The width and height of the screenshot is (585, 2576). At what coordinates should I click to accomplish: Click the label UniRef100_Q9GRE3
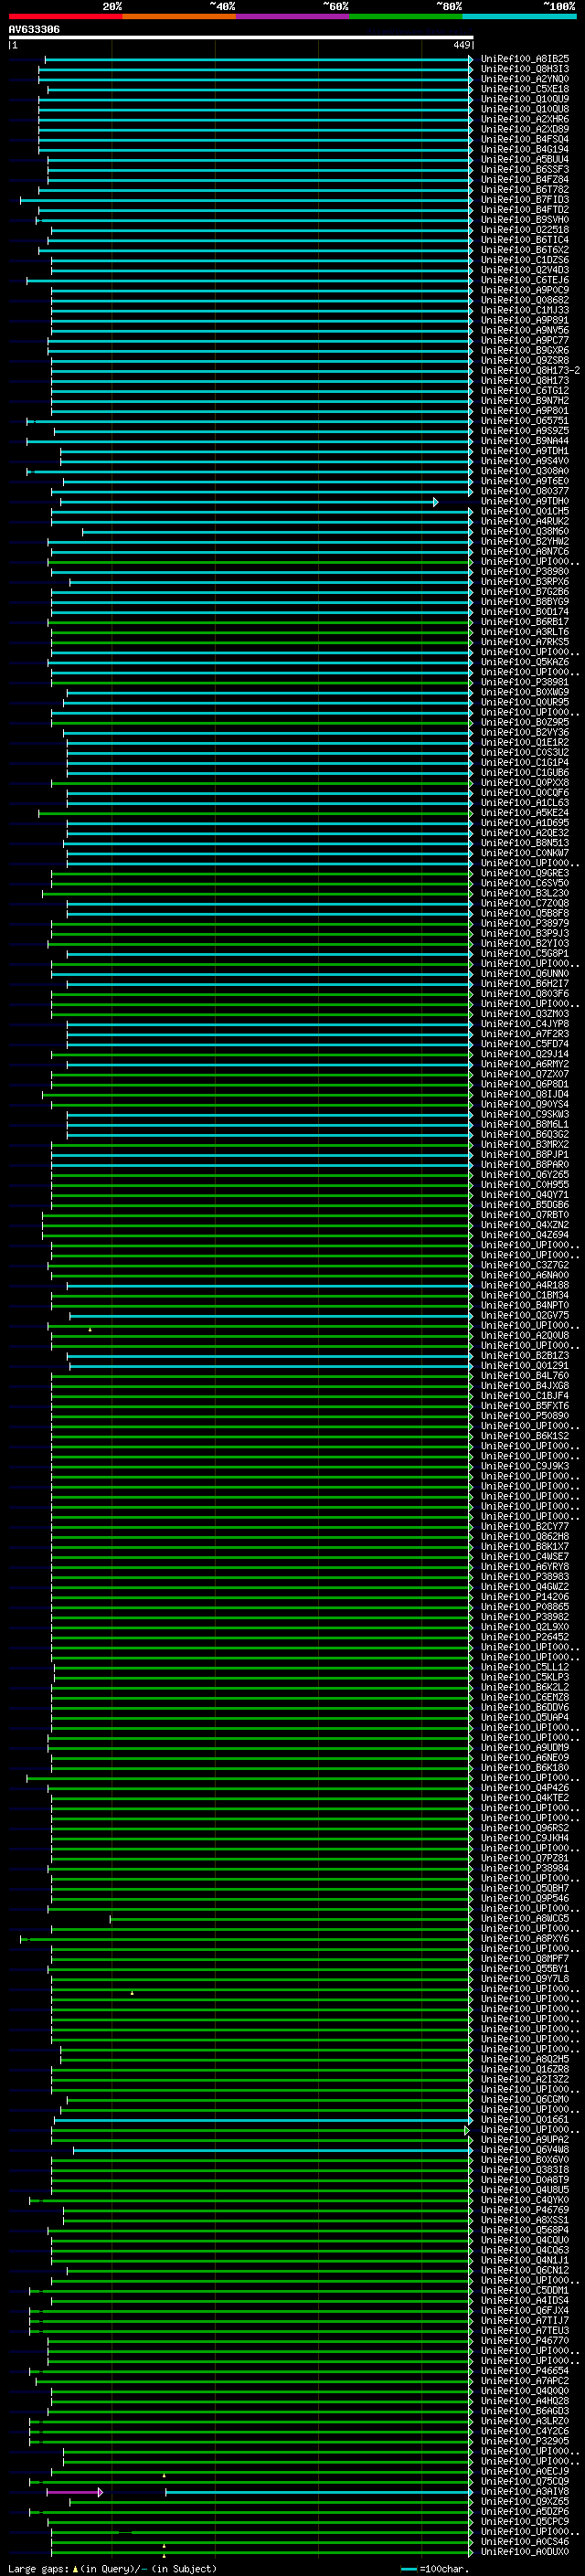[x=525, y=873]
